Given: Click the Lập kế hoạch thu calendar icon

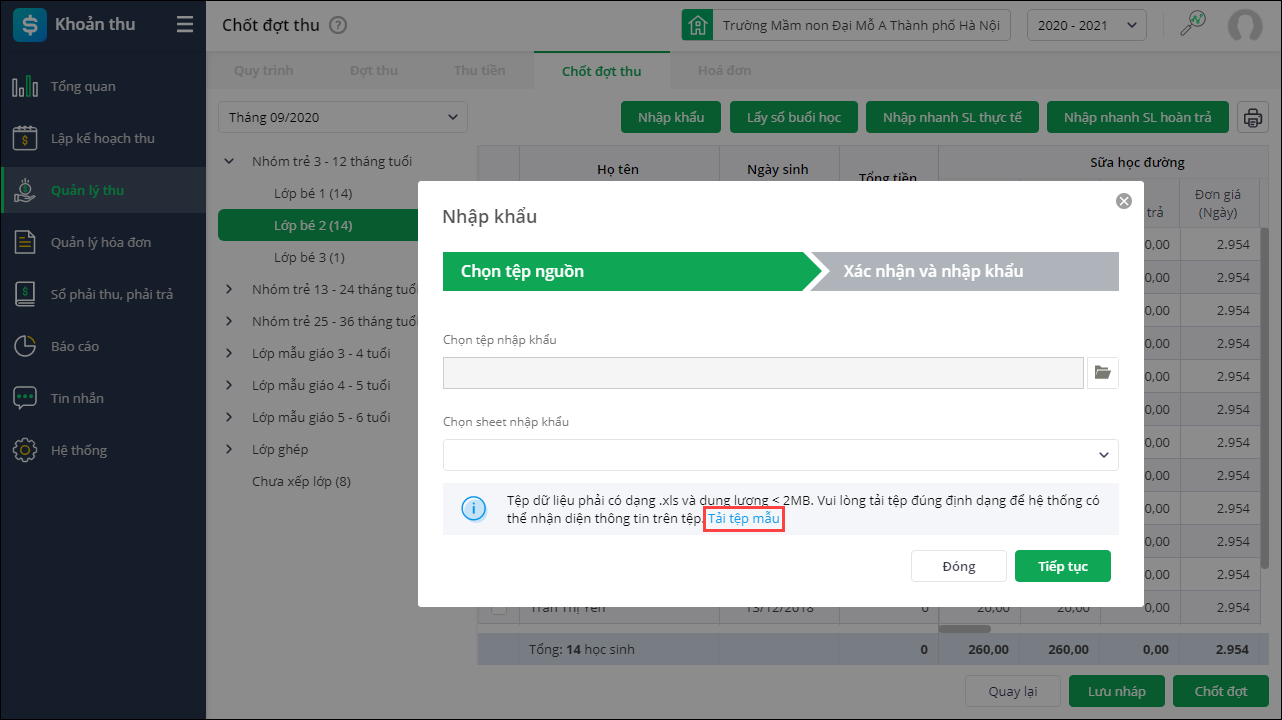Looking at the screenshot, I should 25,138.
